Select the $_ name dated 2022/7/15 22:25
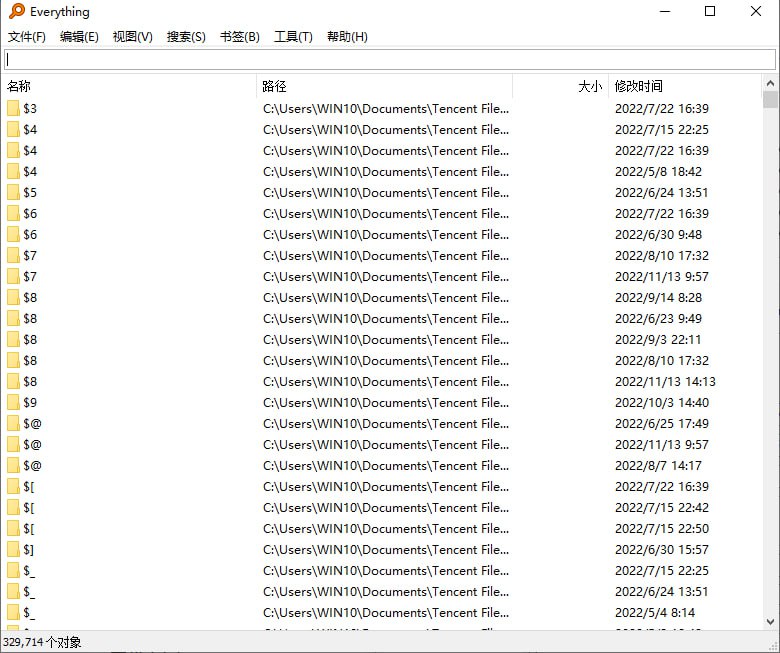The height and width of the screenshot is (653, 780). 29,570
